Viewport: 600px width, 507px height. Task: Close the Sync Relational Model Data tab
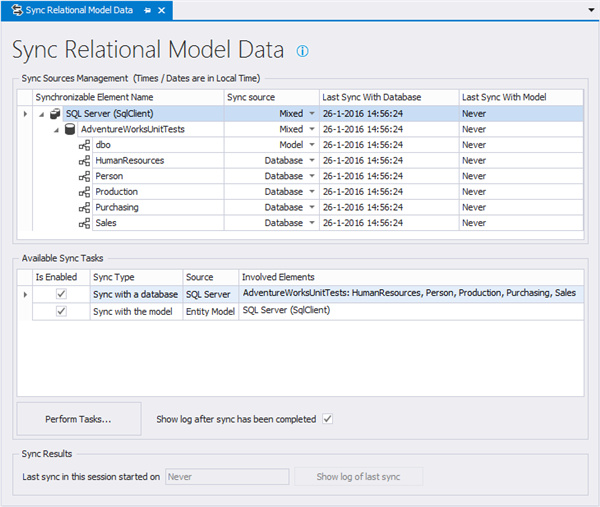tap(163, 9)
